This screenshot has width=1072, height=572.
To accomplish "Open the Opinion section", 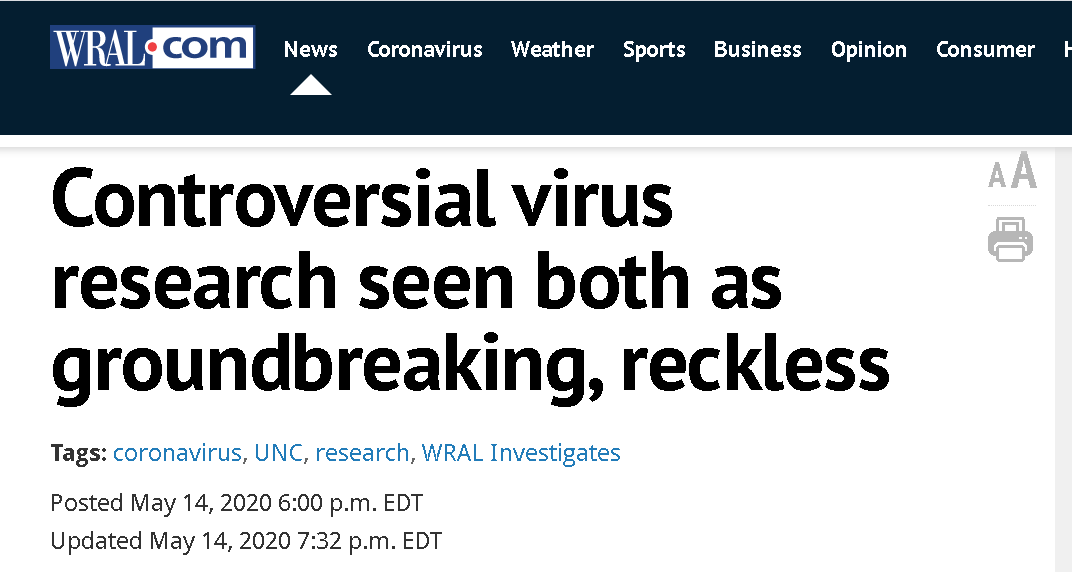I will point(869,49).
